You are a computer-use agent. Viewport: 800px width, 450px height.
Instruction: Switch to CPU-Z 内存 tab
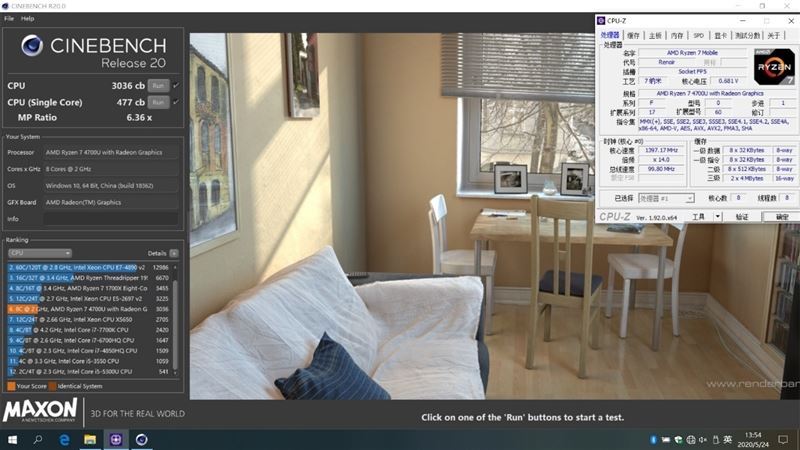pos(677,35)
